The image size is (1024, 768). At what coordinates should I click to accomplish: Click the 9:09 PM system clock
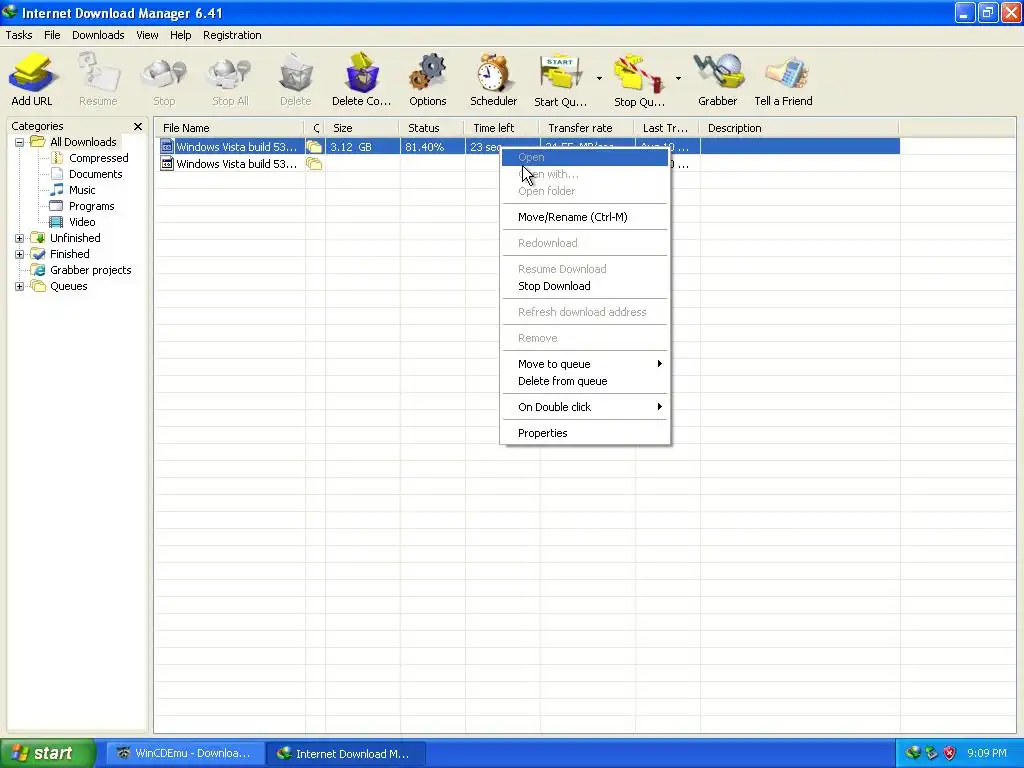[987, 753]
